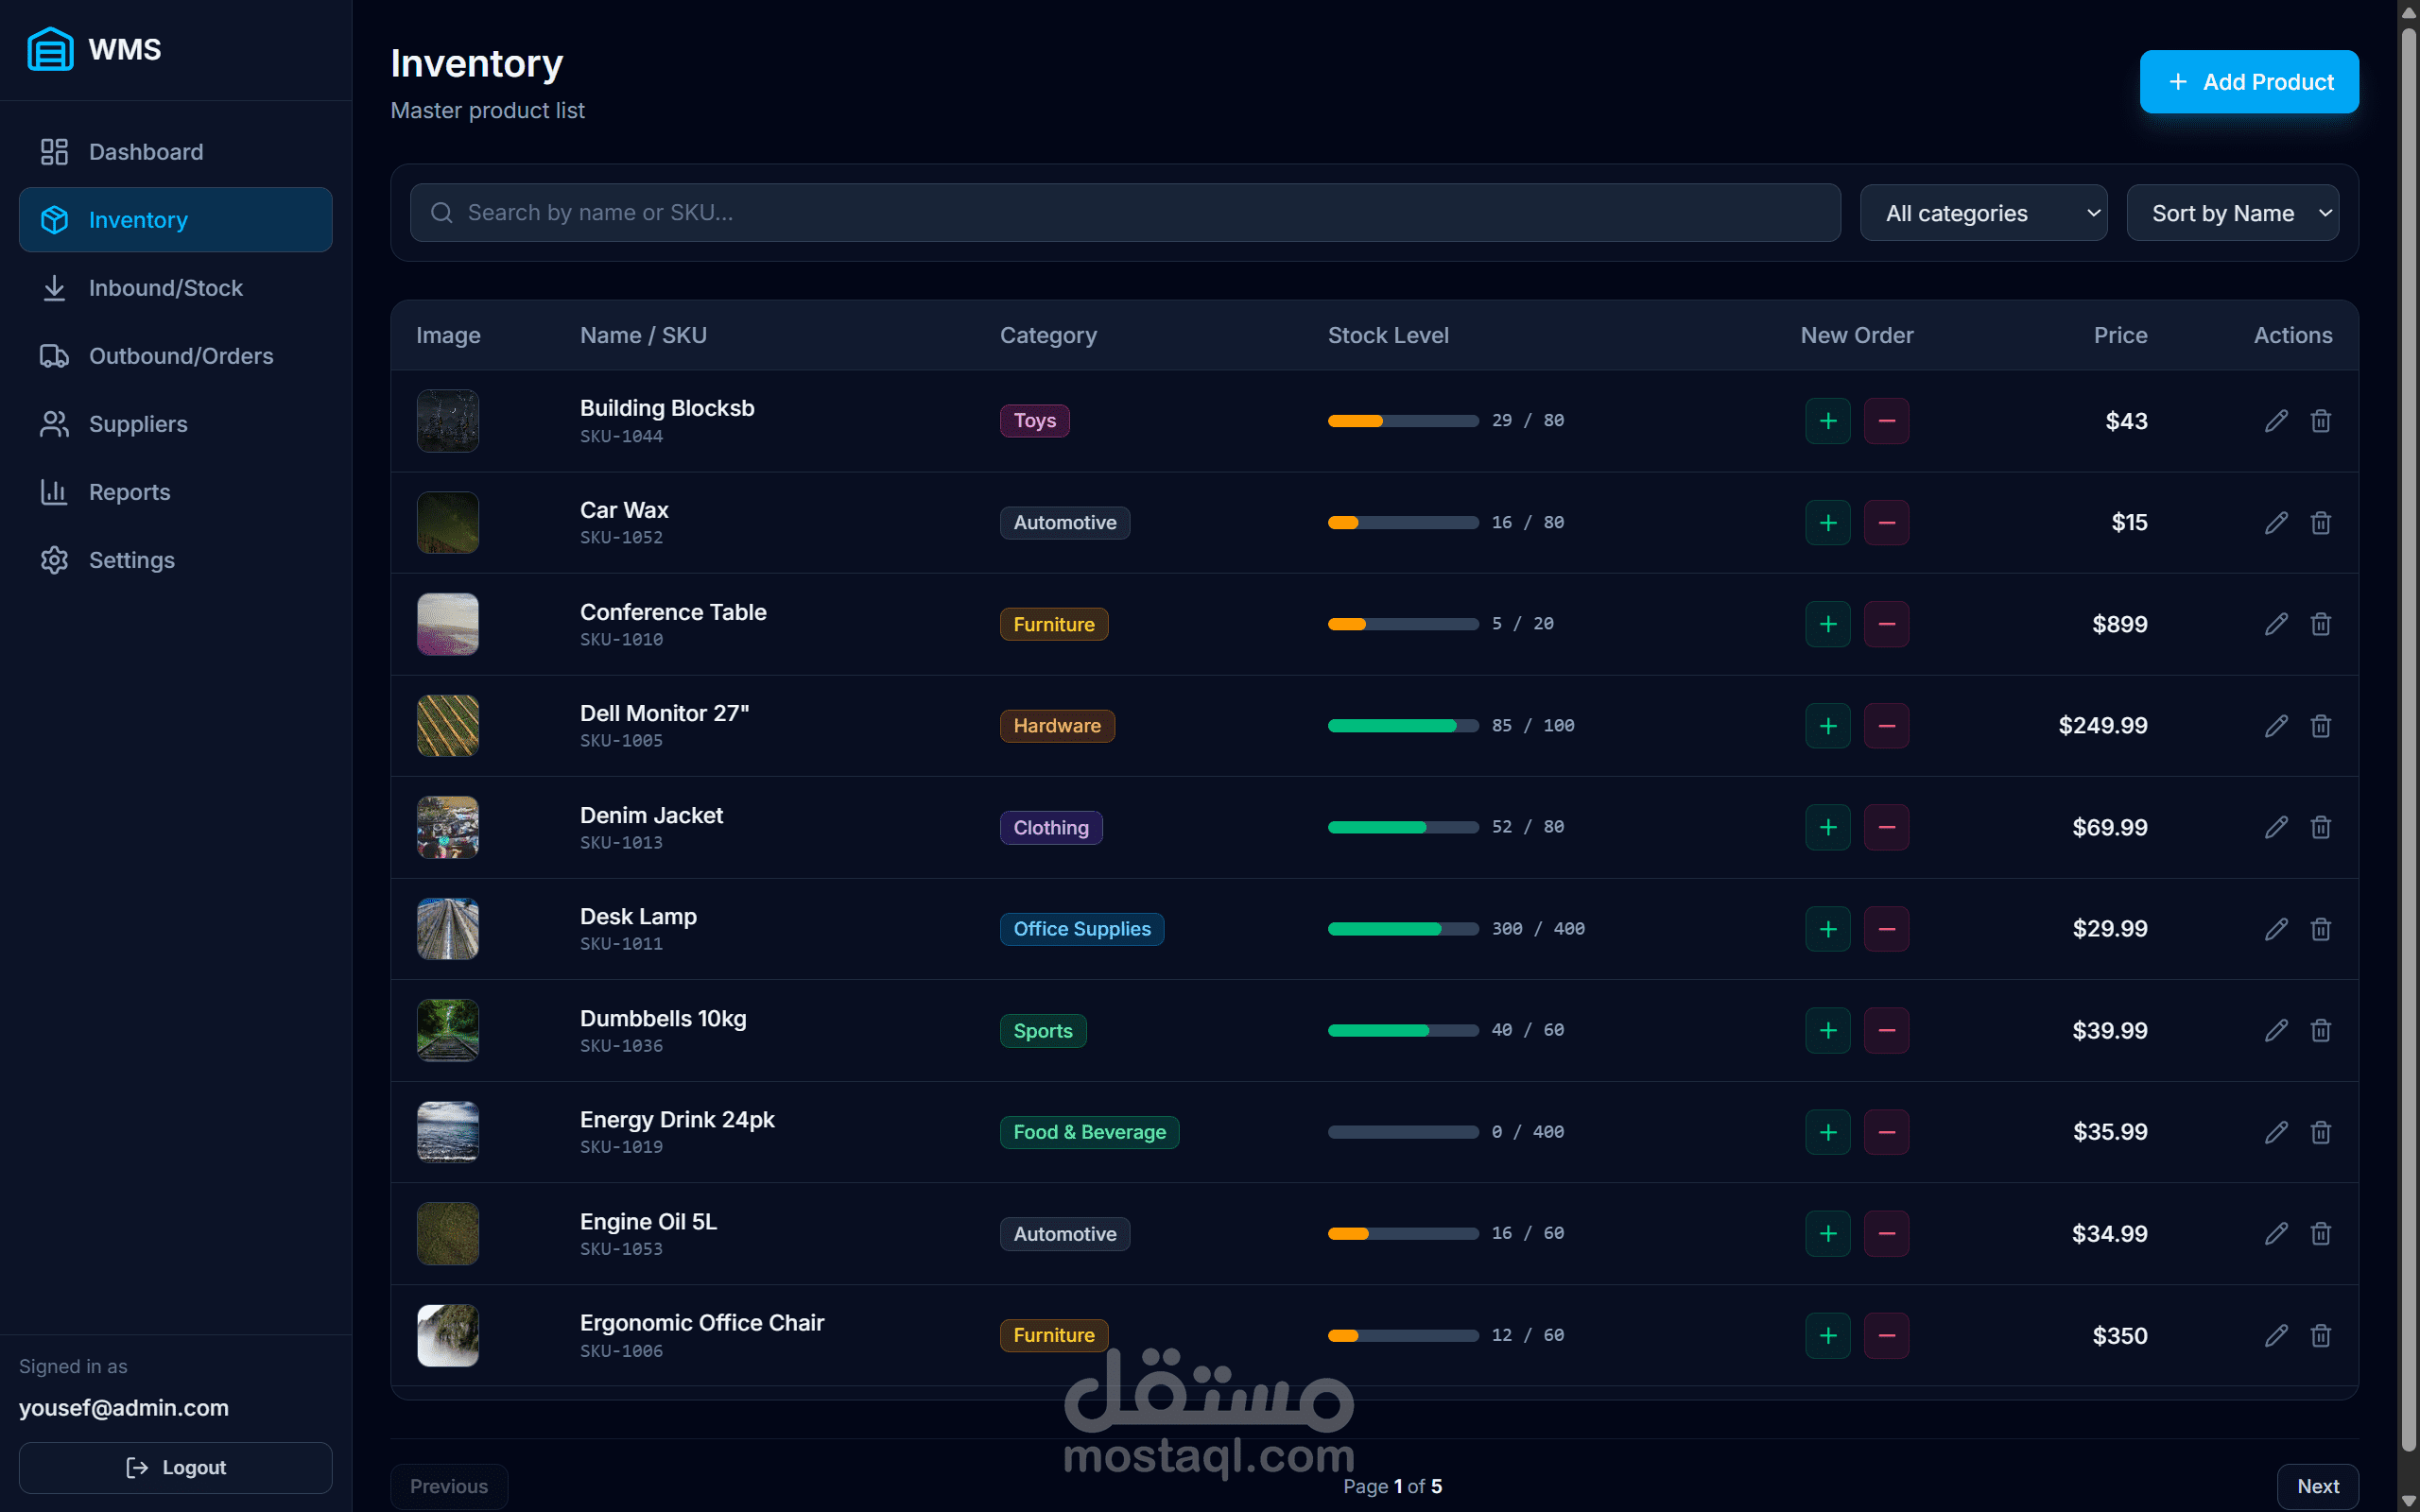Image resolution: width=2420 pixels, height=1512 pixels.
Task: Go to Next page of inventory
Action: pos(2317,1486)
